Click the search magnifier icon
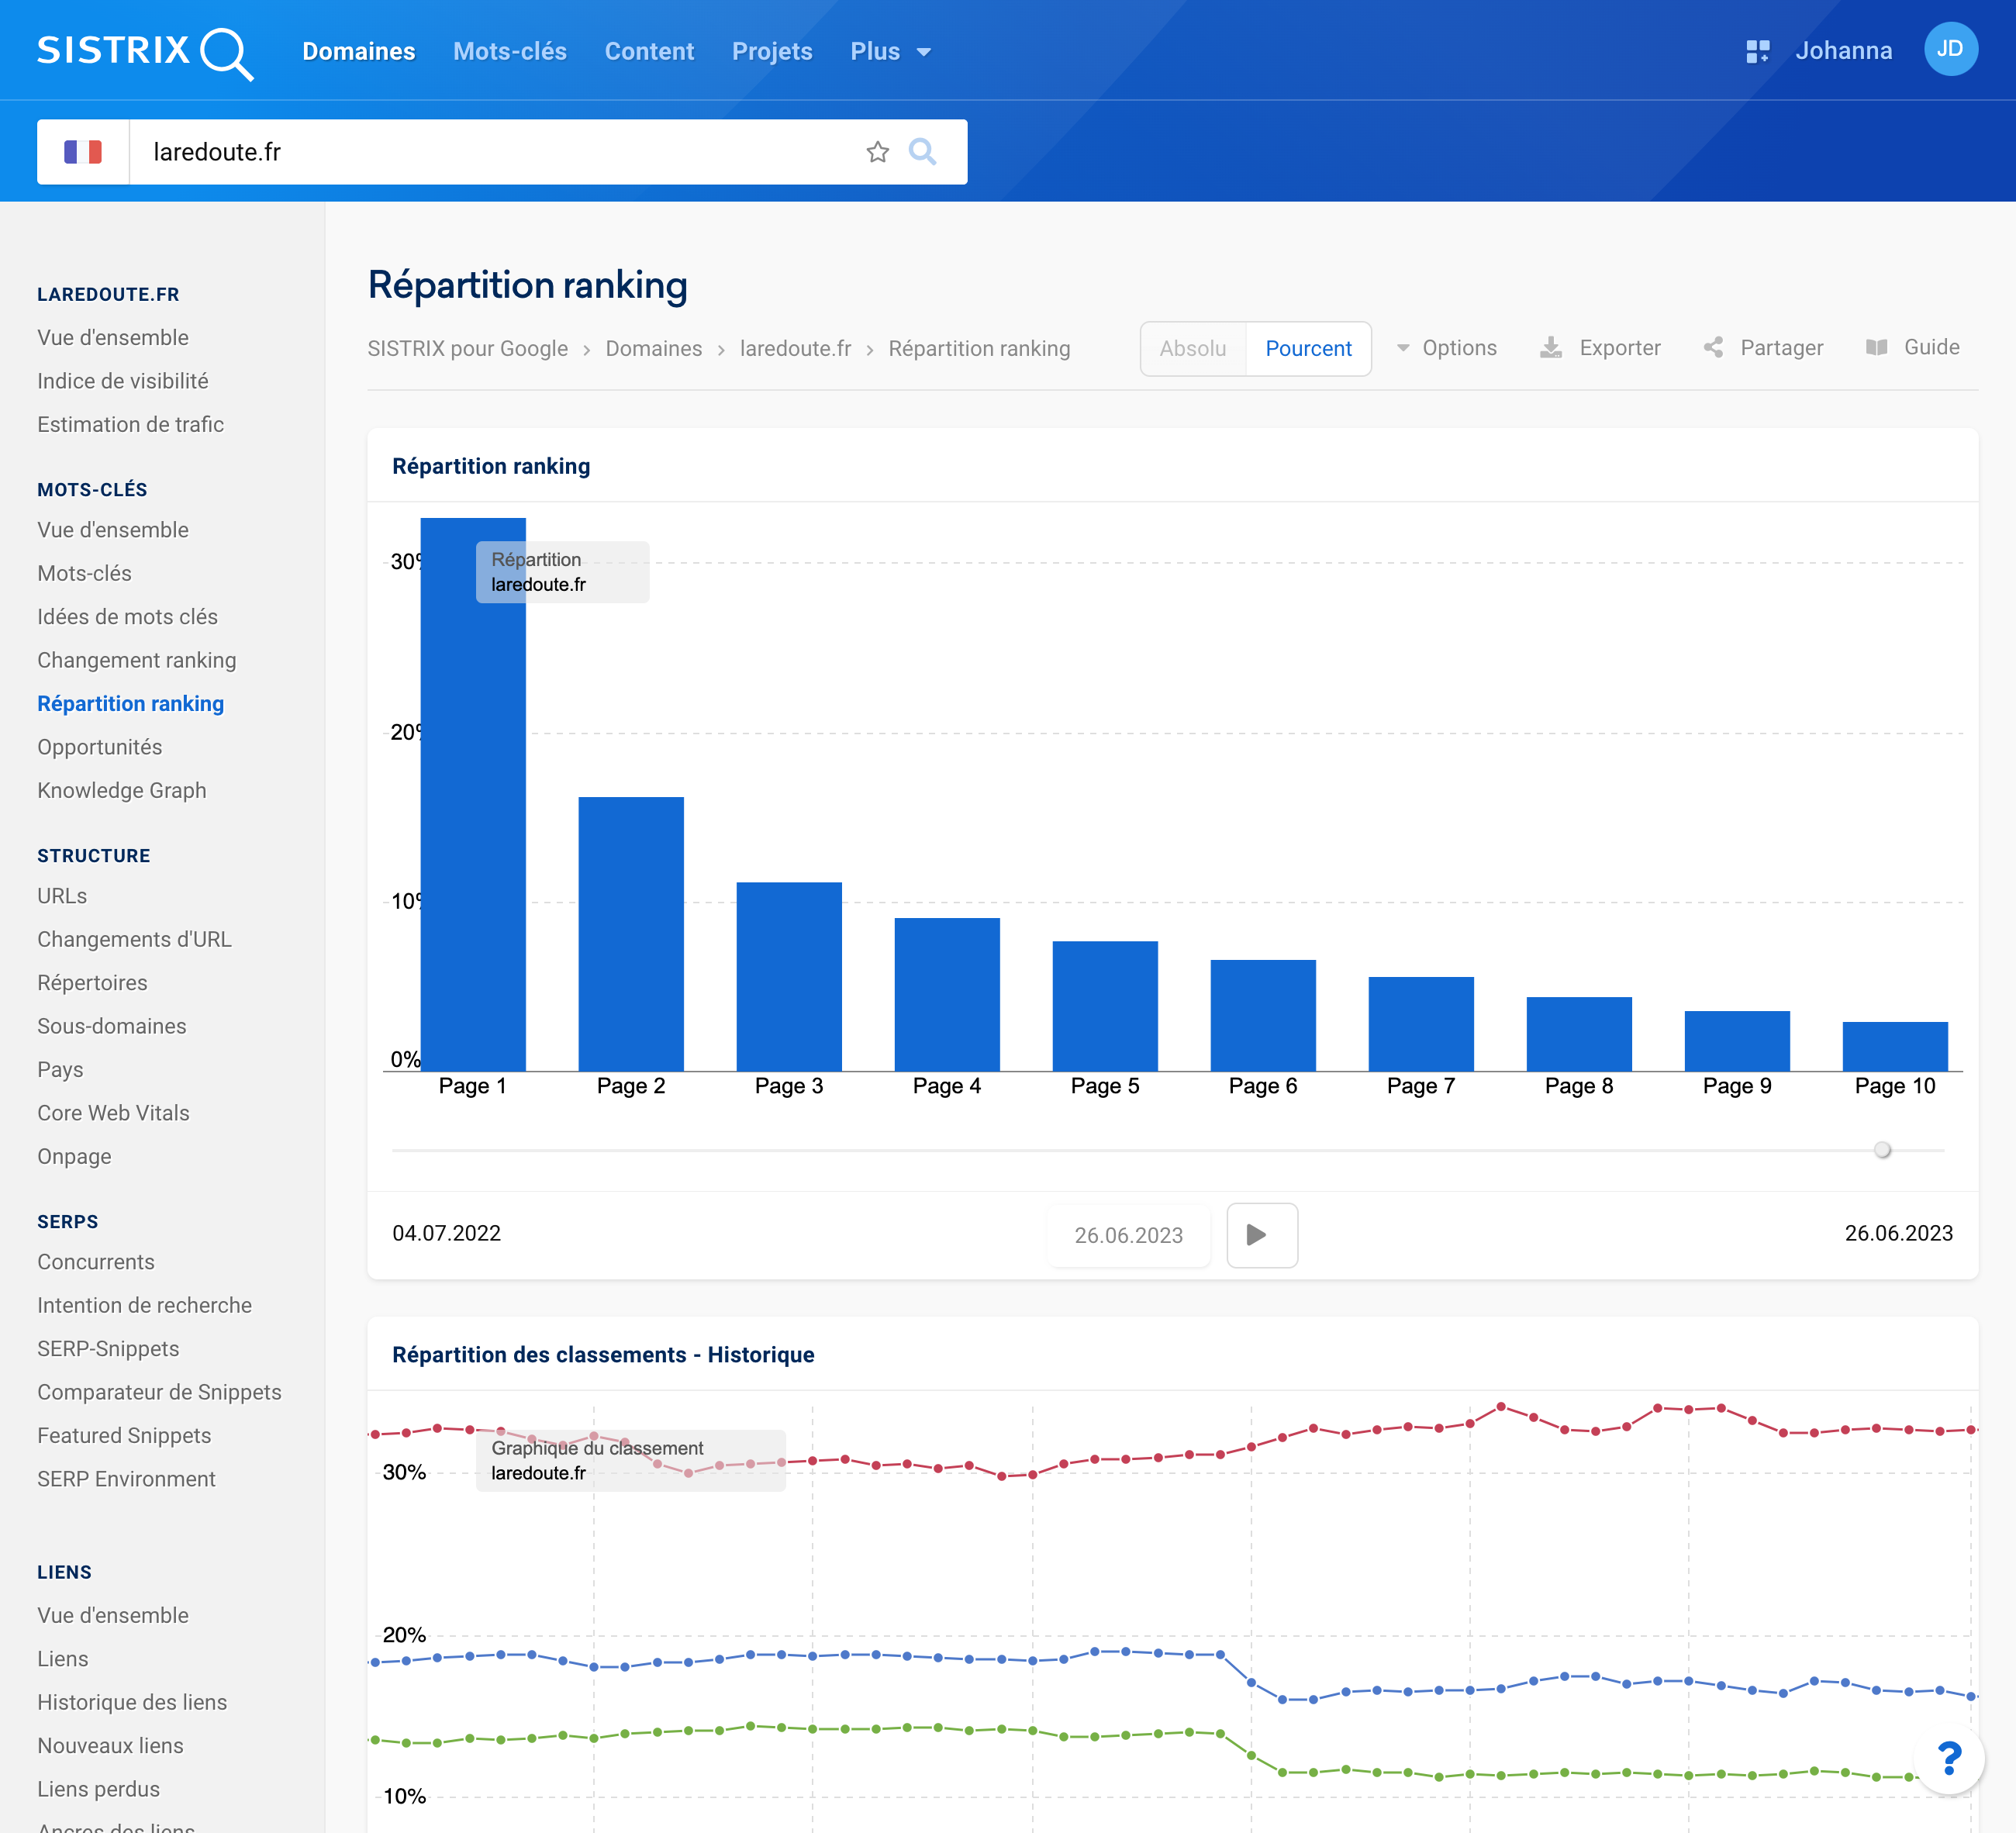Viewport: 2016px width, 1833px height. (922, 152)
